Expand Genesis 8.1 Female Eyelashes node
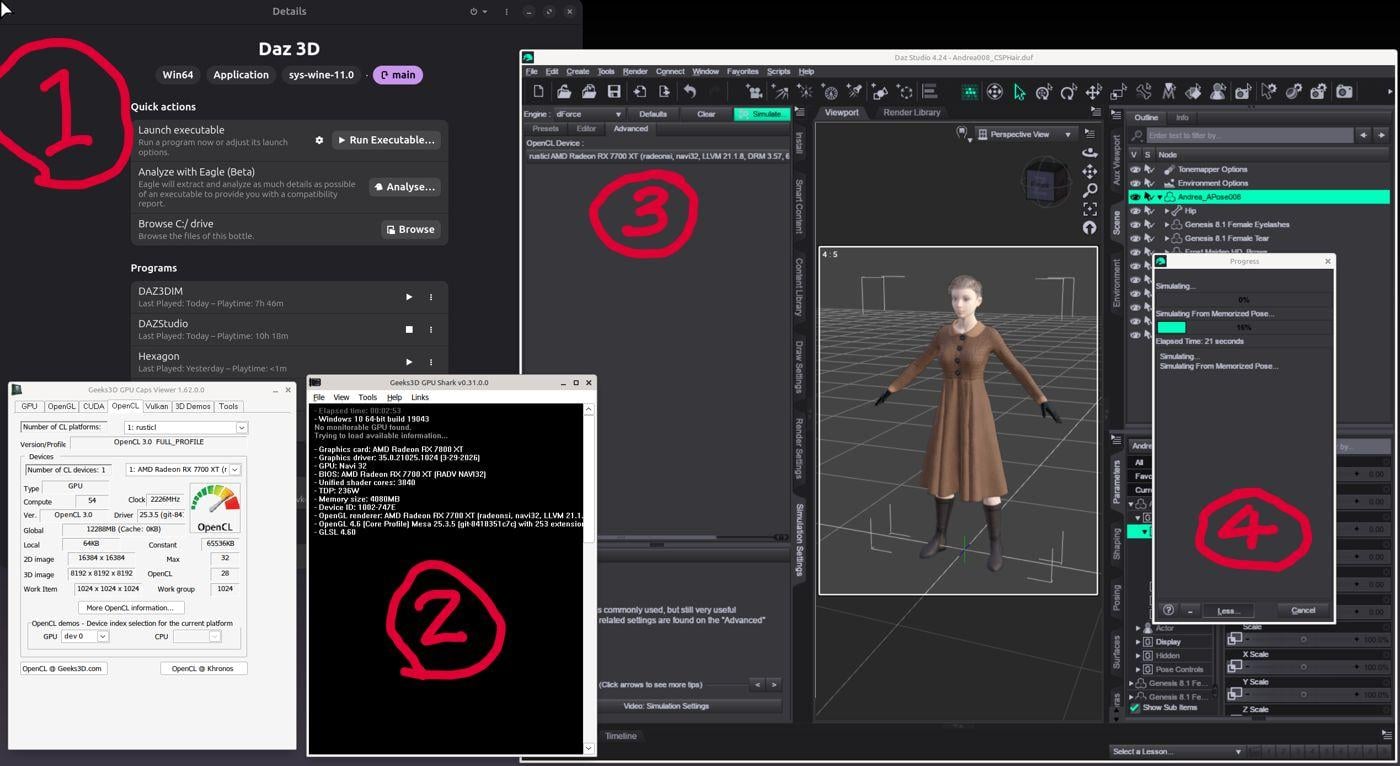Image resolution: width=1400 pixels, height=766 pixels. (x=1167, y=225)
